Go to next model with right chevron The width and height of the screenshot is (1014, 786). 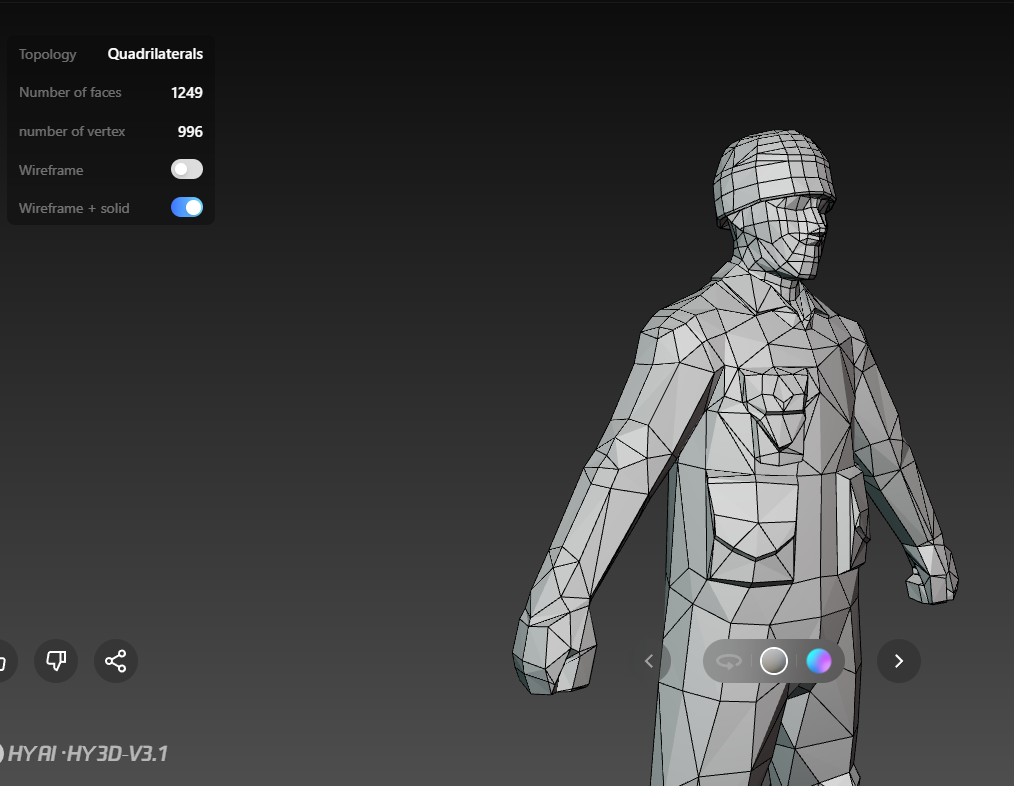coord(899,661)
